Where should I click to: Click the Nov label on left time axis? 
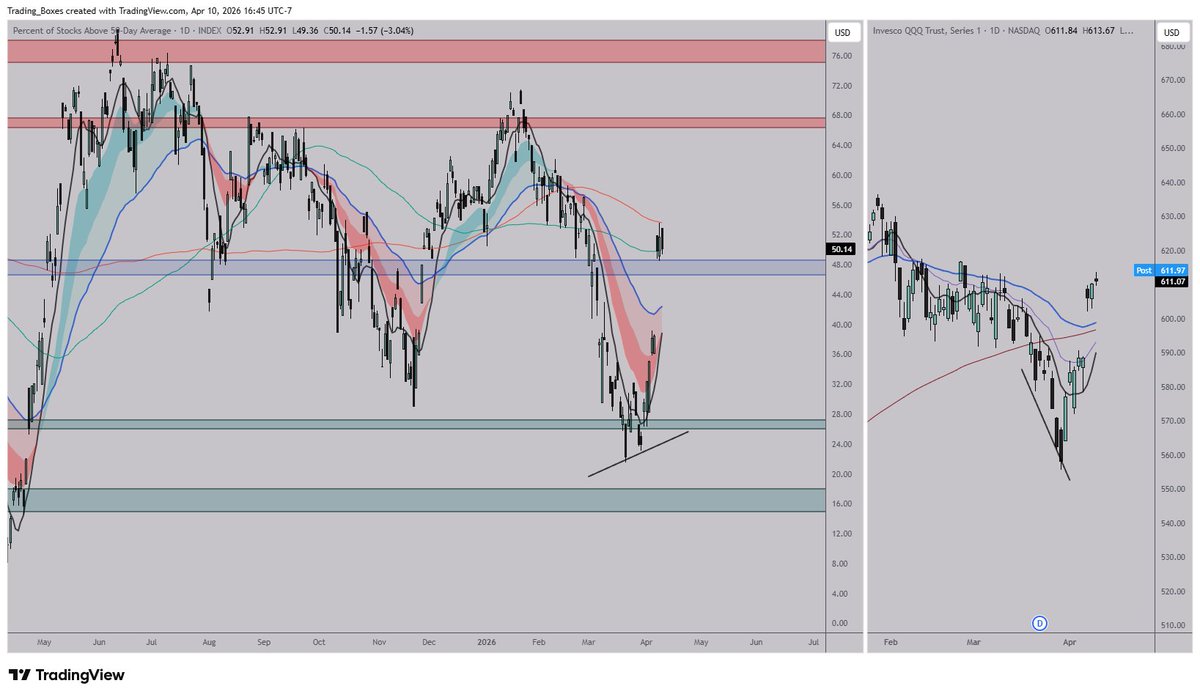pos(377,645)
